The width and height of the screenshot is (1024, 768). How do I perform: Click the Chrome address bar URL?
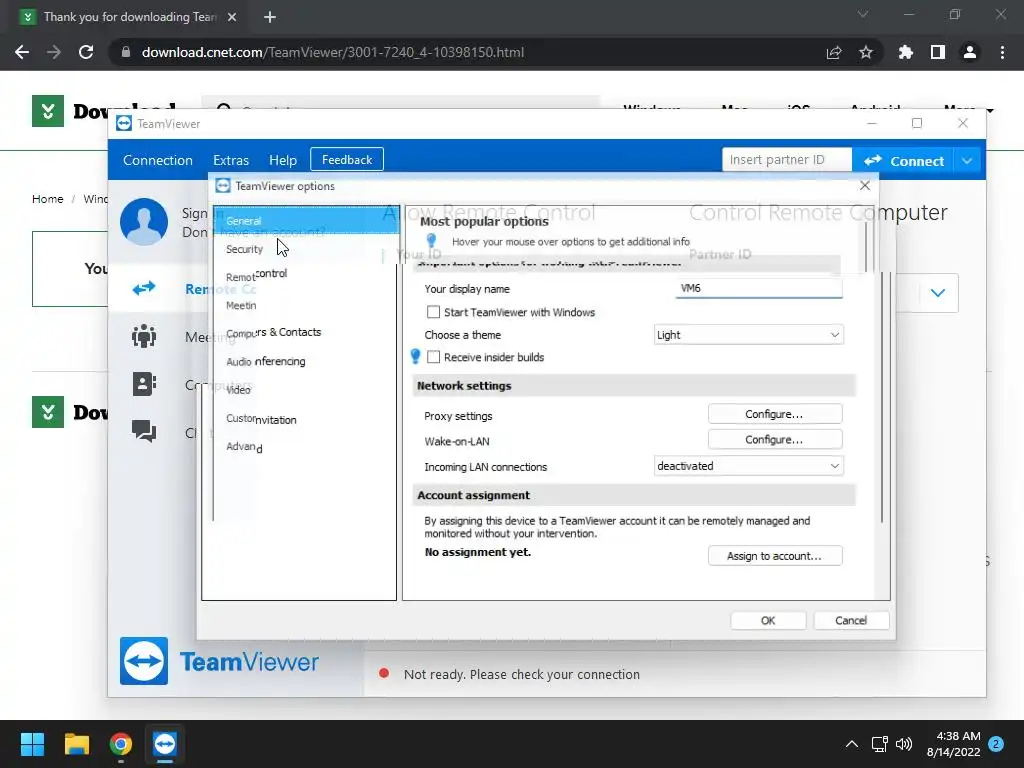(x=332, y=52)
